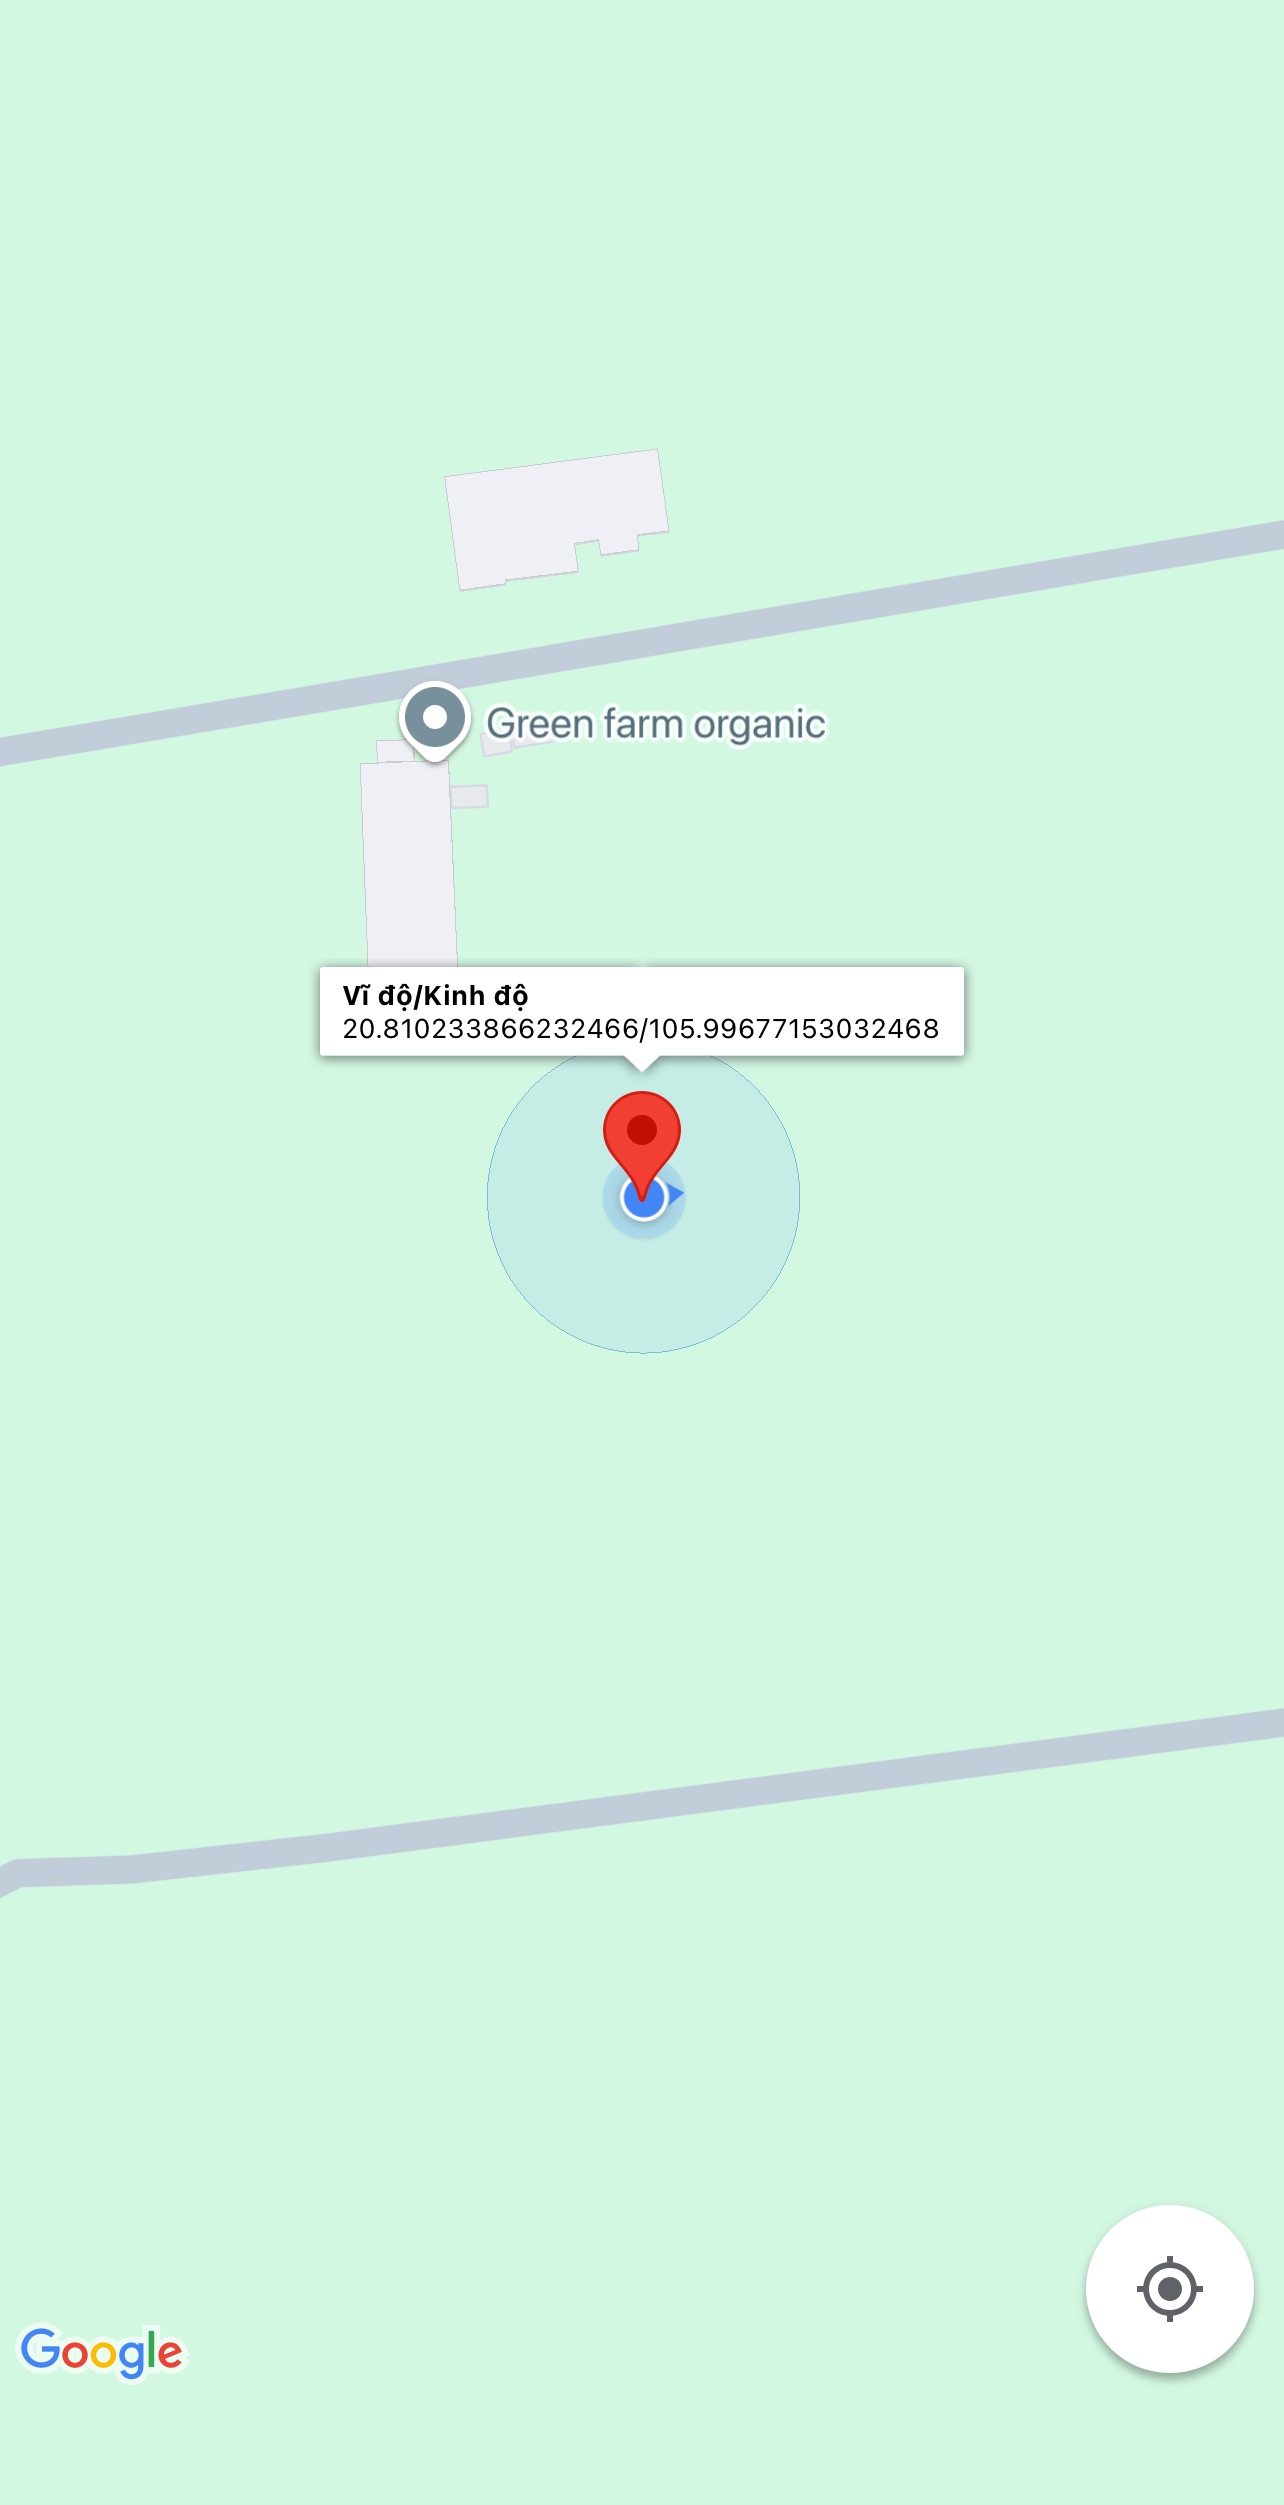Select the large building footprint above the upper road
1284x2505 pixels.
[556, 519]
